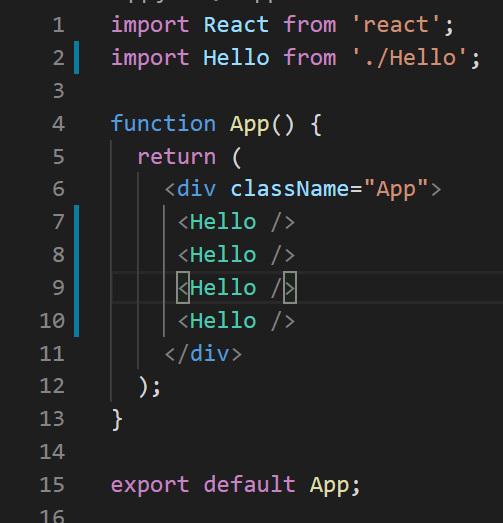The height and width of the screenshot is (523, 503).
Task: Click line number 10 in the gutter
Action: (52, 321)
